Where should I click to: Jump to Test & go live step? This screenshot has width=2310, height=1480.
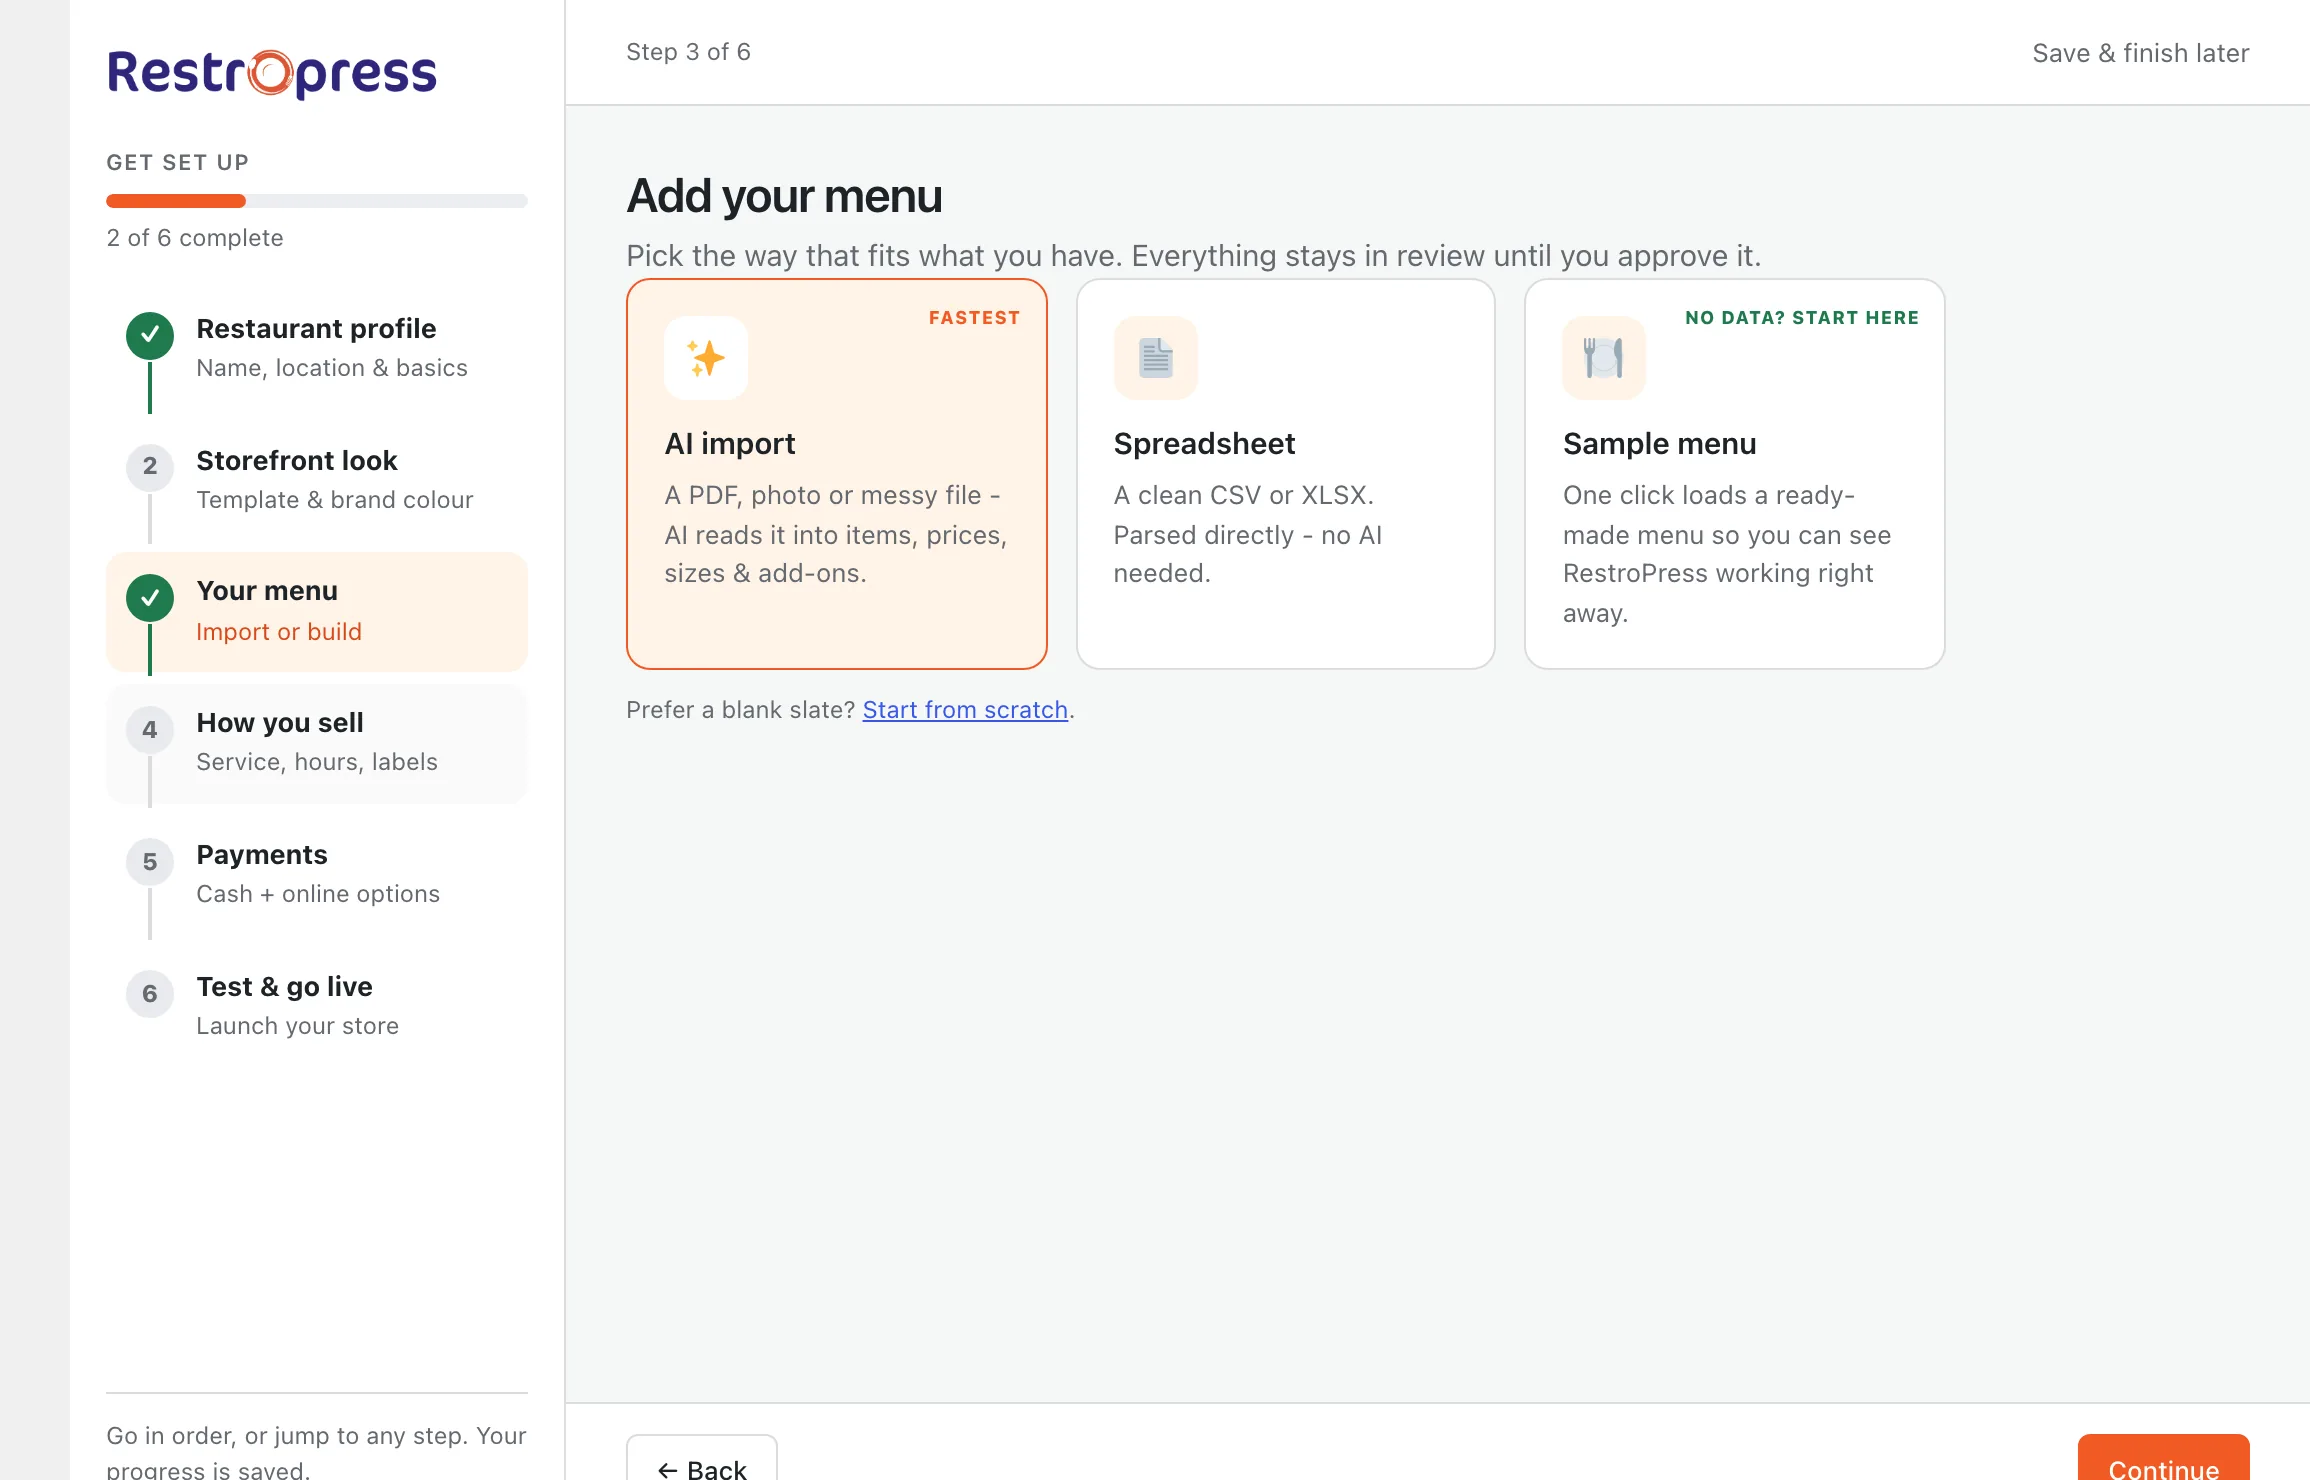(x=317, y=1007)
